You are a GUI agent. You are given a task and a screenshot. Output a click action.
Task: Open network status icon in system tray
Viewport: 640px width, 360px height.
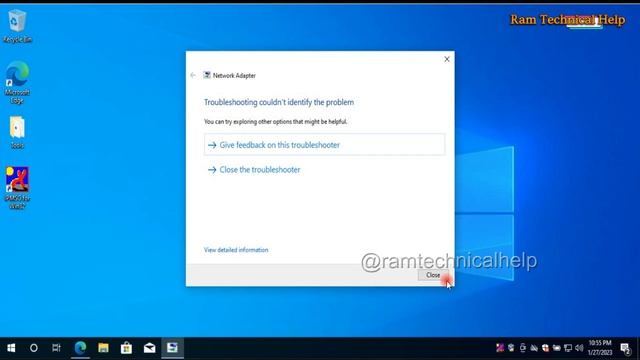point(568,348)
